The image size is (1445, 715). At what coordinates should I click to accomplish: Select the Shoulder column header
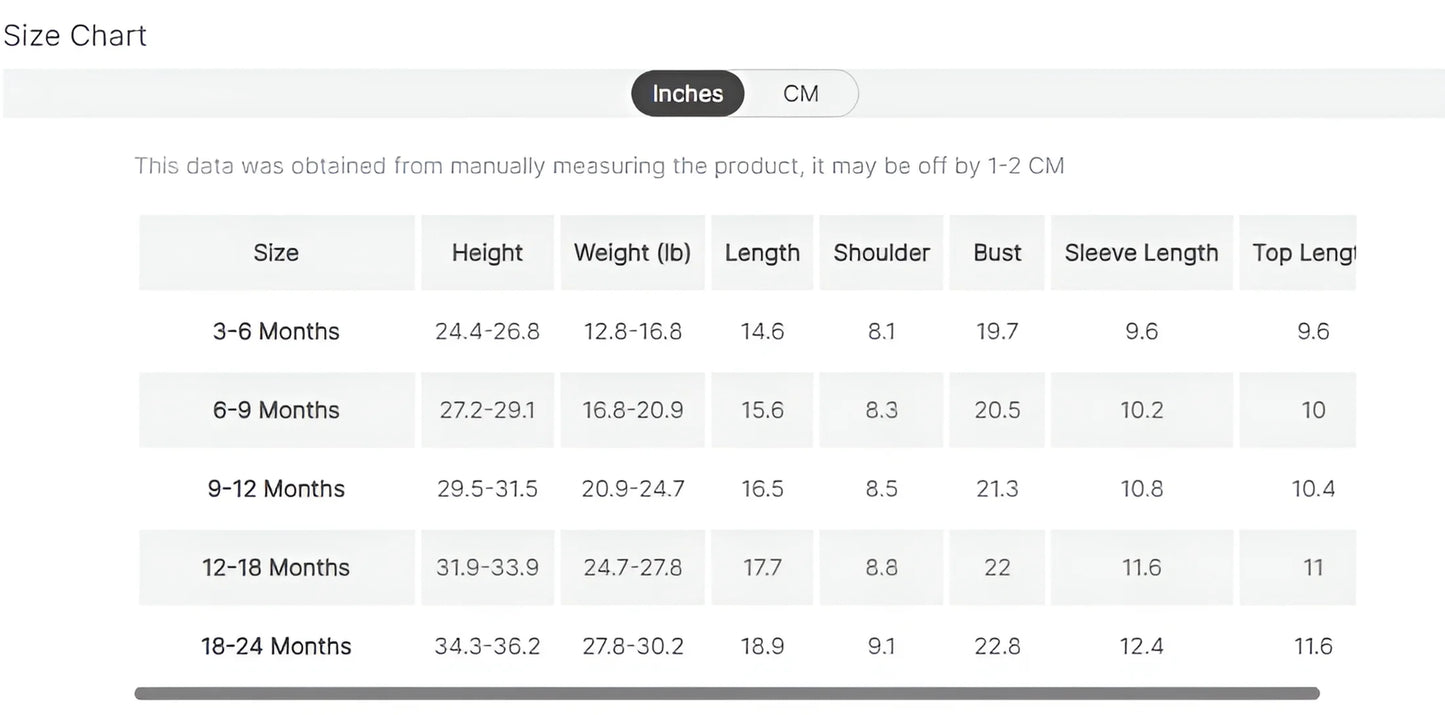coord(881,253)
